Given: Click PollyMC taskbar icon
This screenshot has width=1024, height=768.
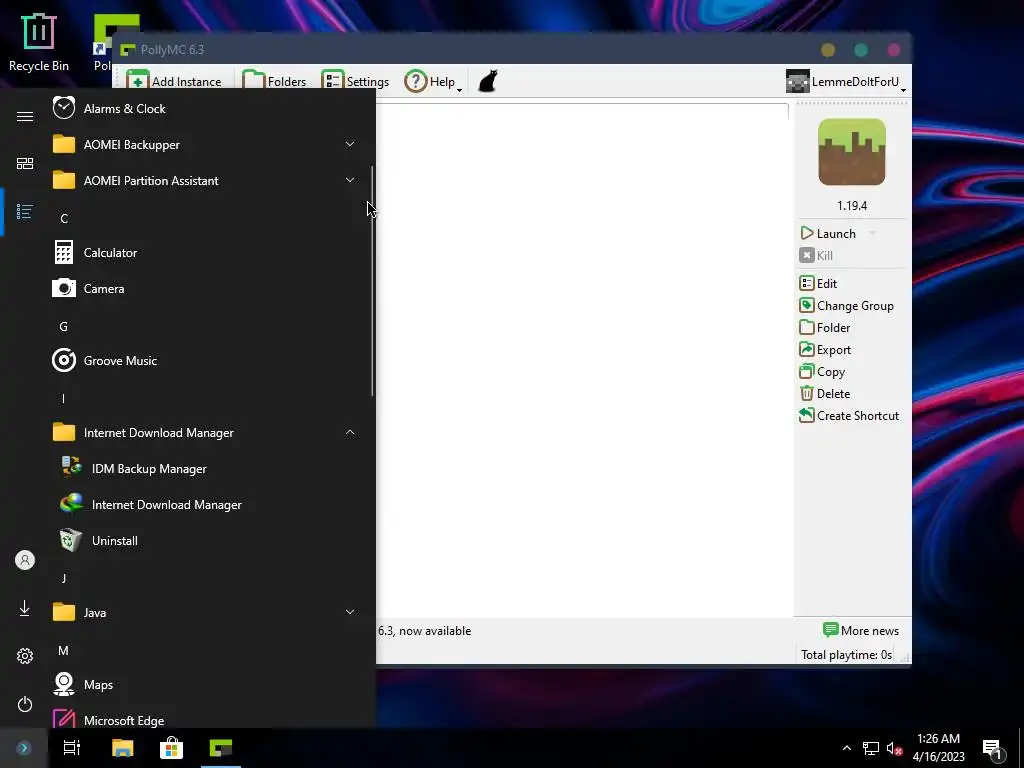Looking at the screenshot, I should coord(221,748).
